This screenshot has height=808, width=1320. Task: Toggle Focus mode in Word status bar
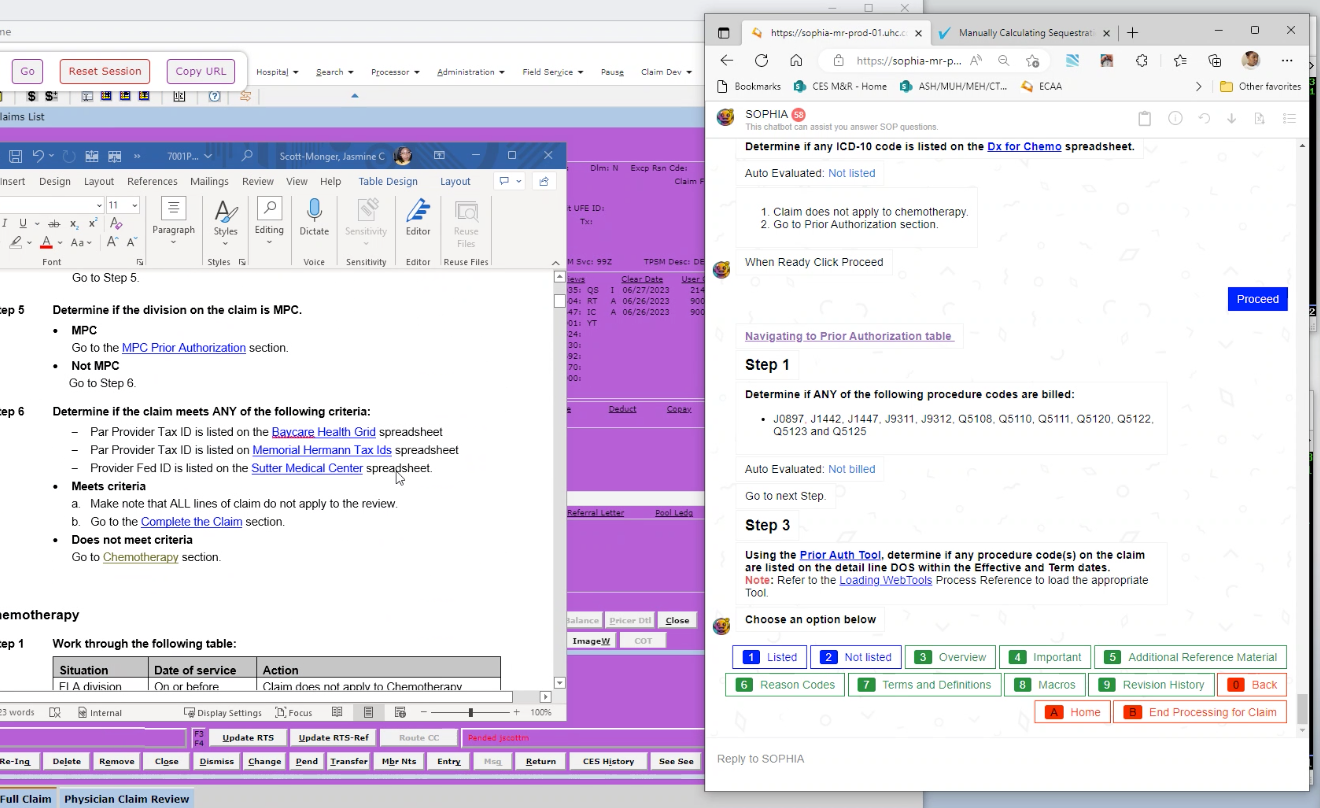pos(294,713)
